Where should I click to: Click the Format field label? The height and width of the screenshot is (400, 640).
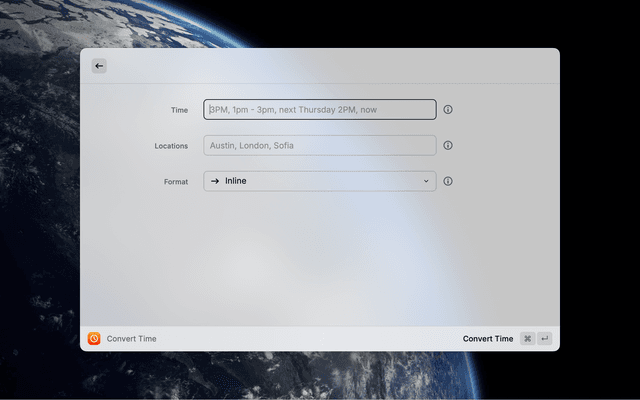point(176,182)
